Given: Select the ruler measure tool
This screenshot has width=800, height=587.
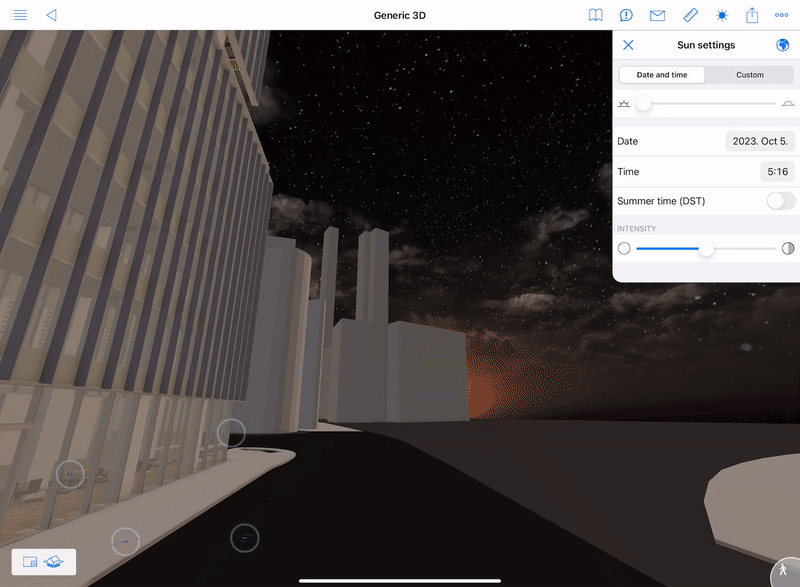Looking at the screenshot, I should coord(690,15).
